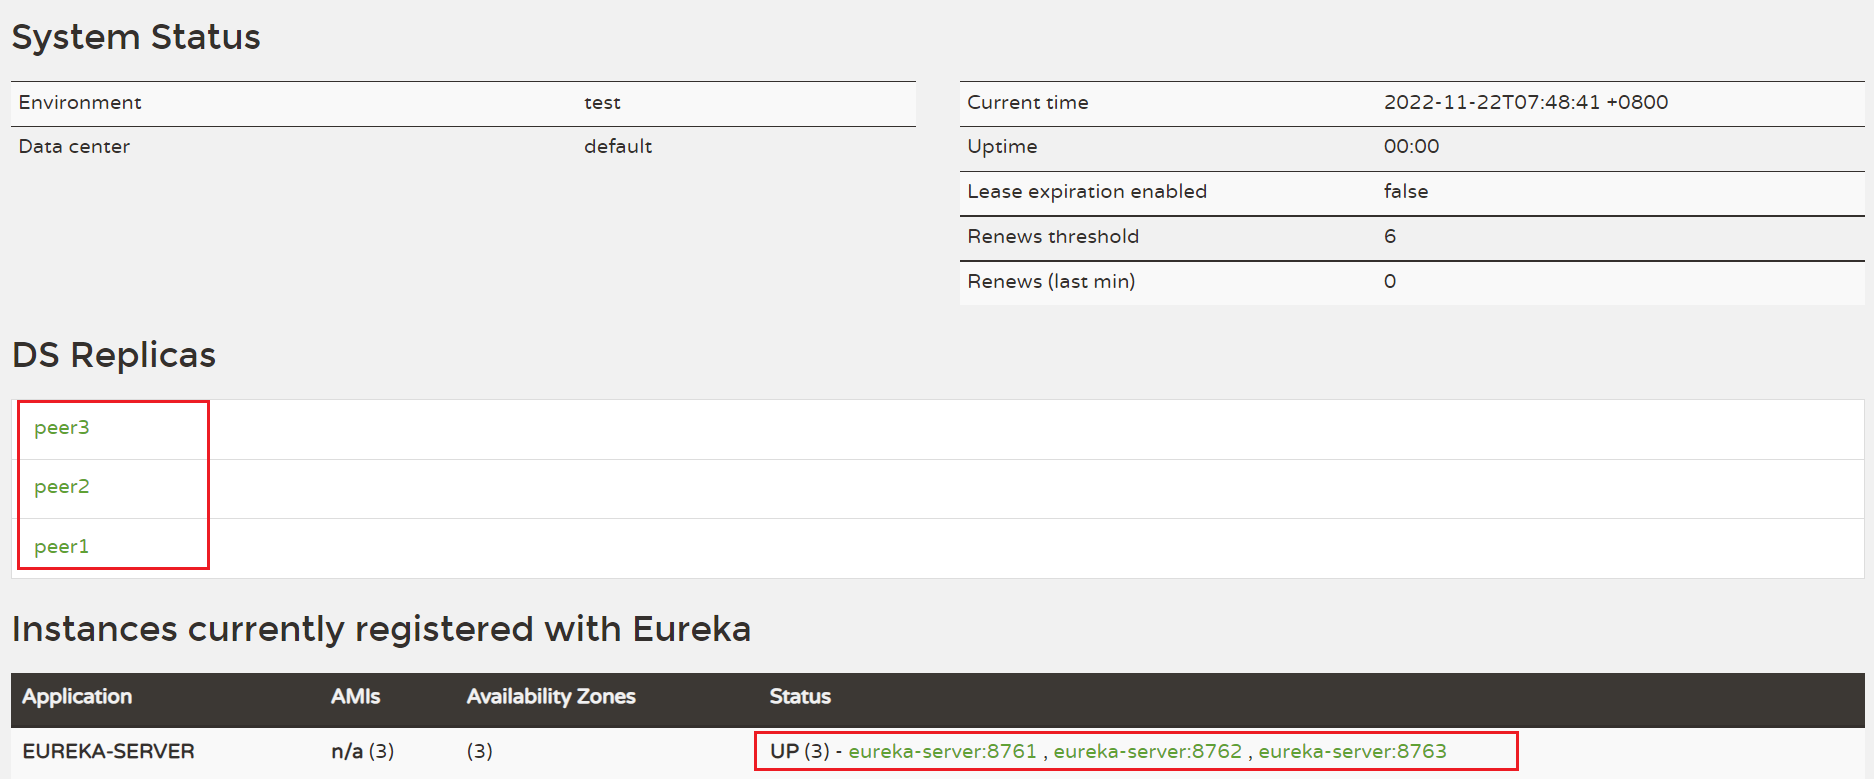Select the environment value 'test'
The height and width of the screenshot is (779, 1874).
602,102
